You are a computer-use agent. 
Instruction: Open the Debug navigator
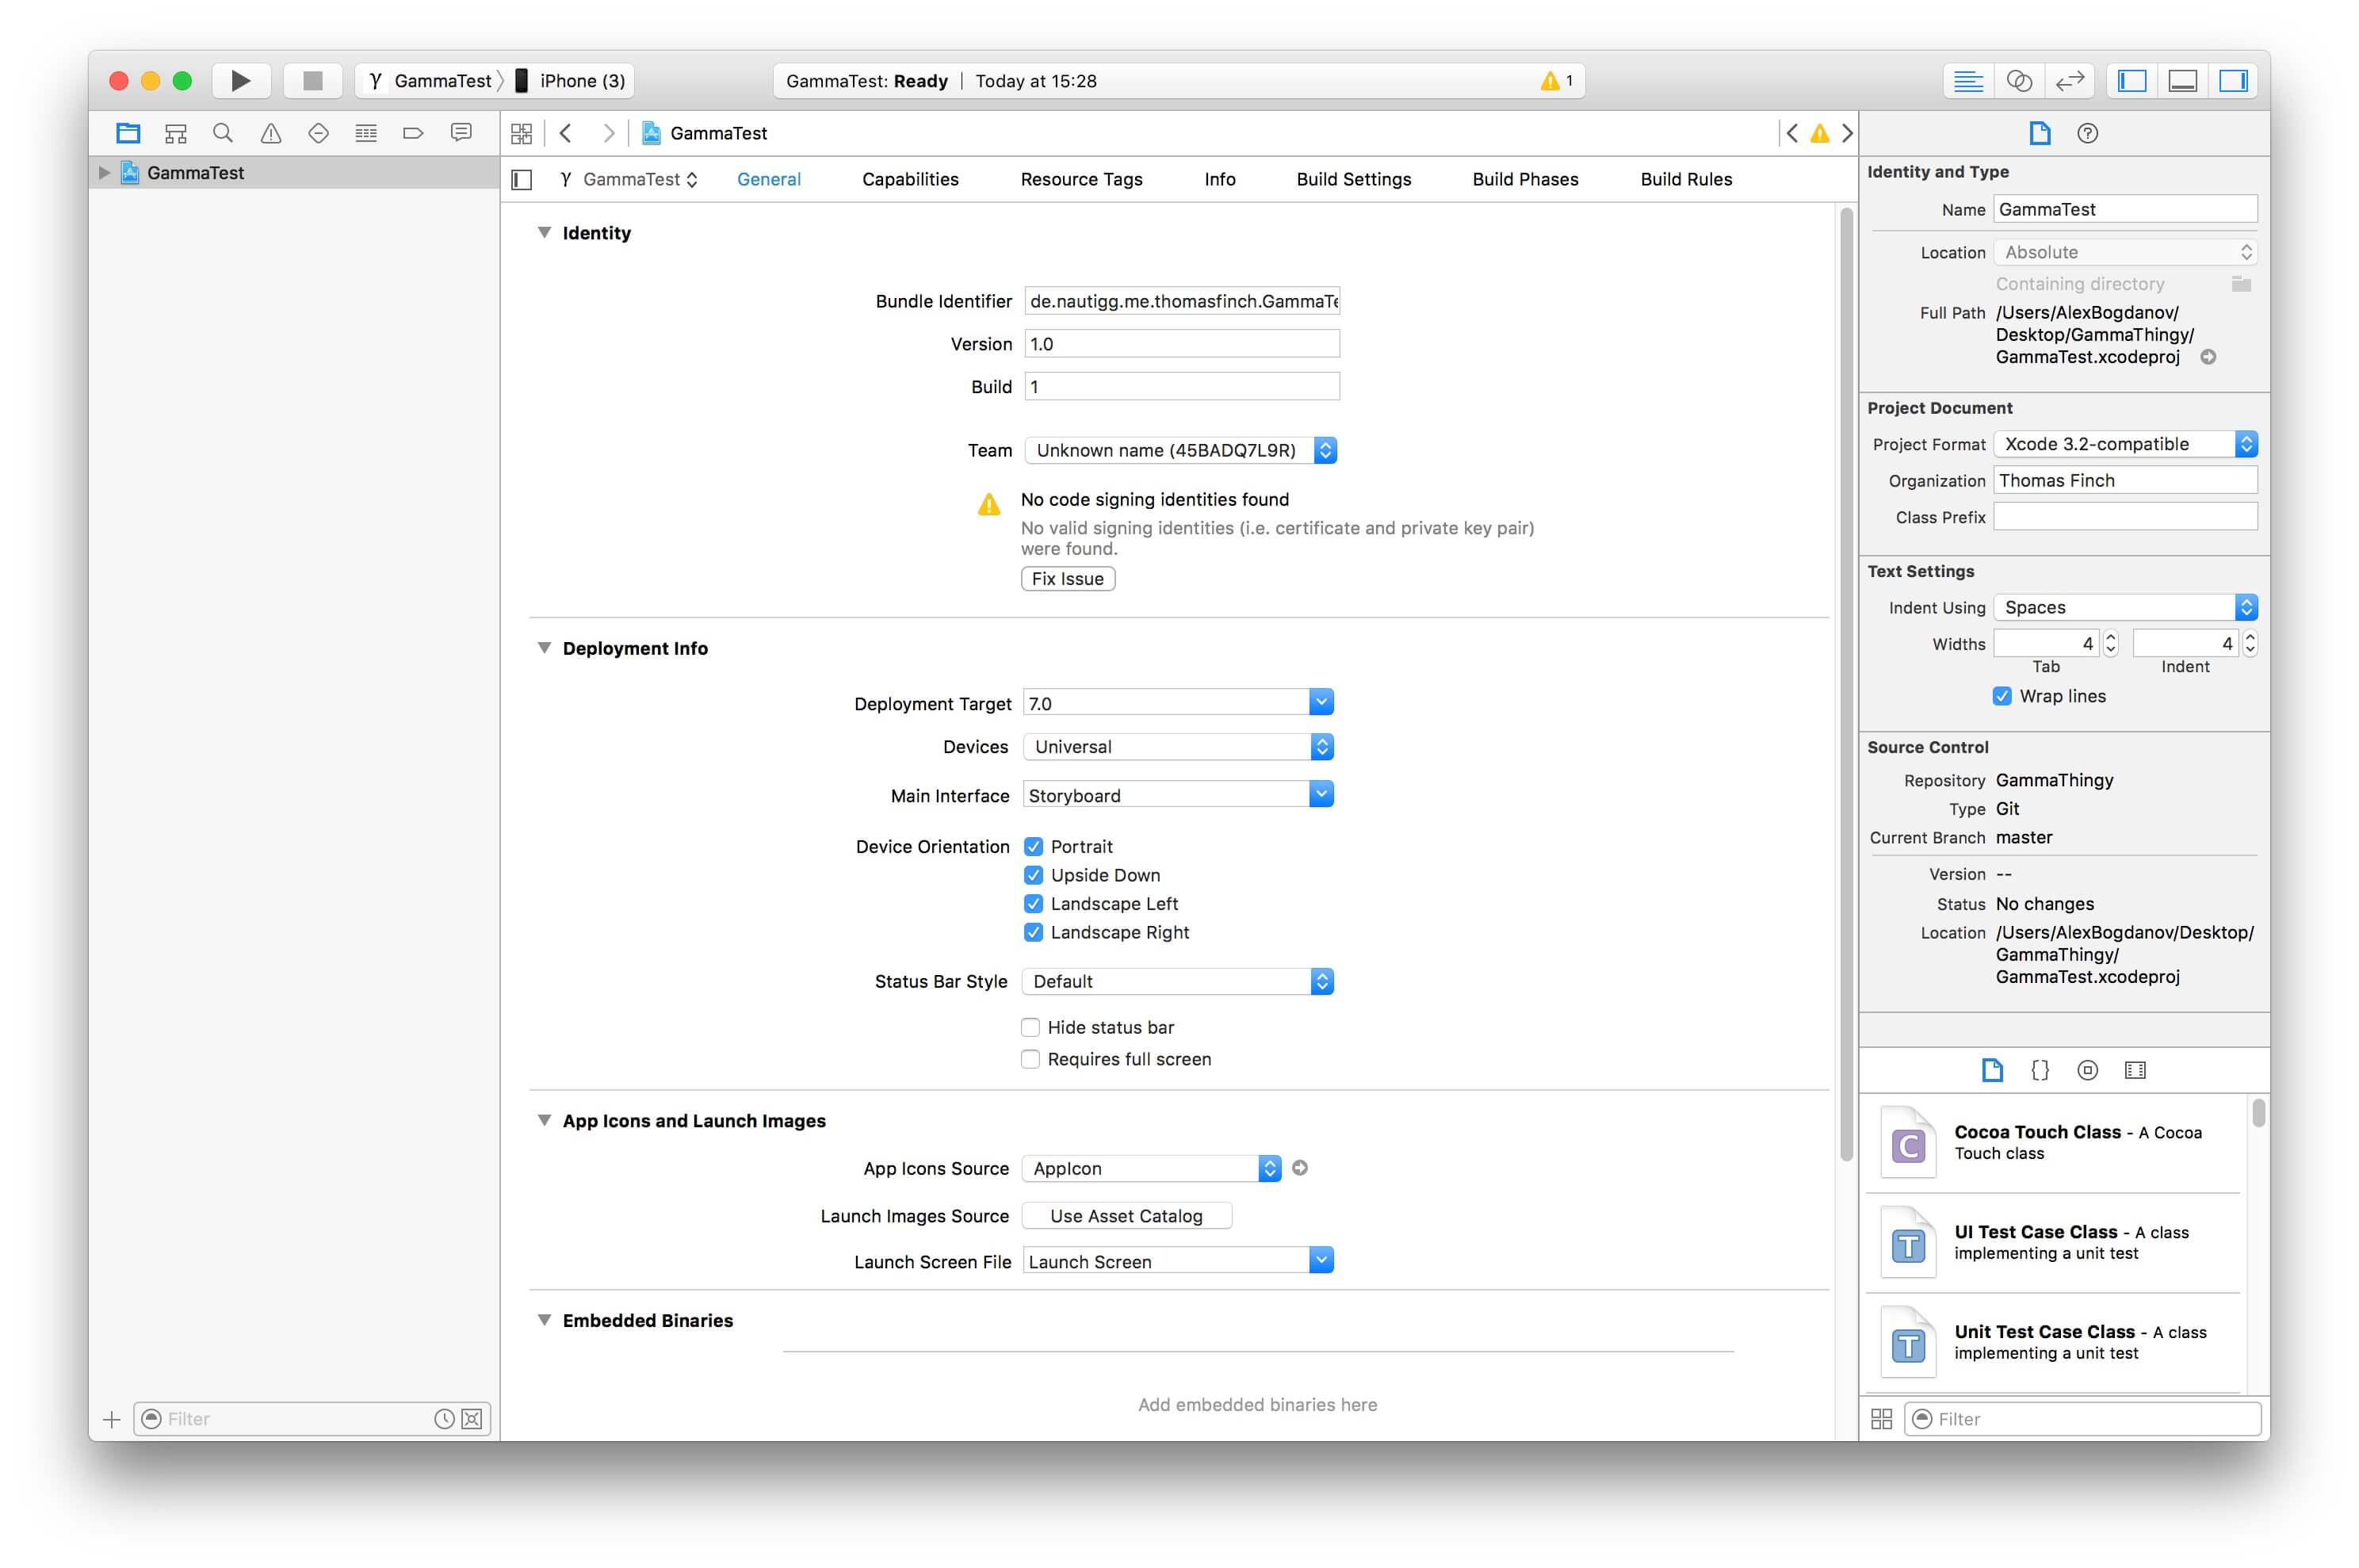366,133
